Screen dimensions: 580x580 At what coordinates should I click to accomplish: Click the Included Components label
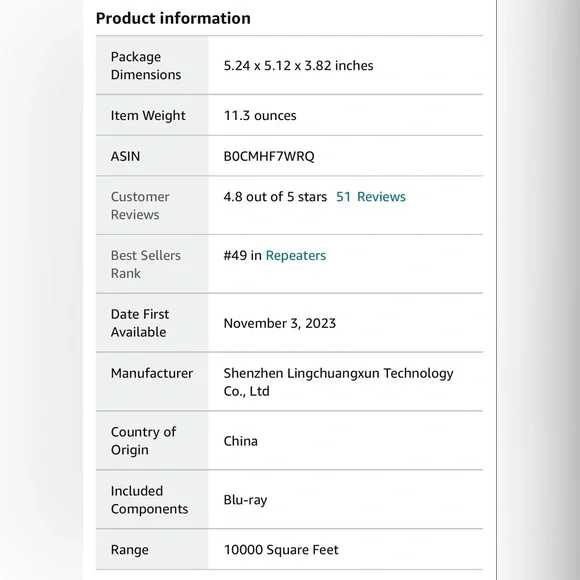tap(149, 500)
